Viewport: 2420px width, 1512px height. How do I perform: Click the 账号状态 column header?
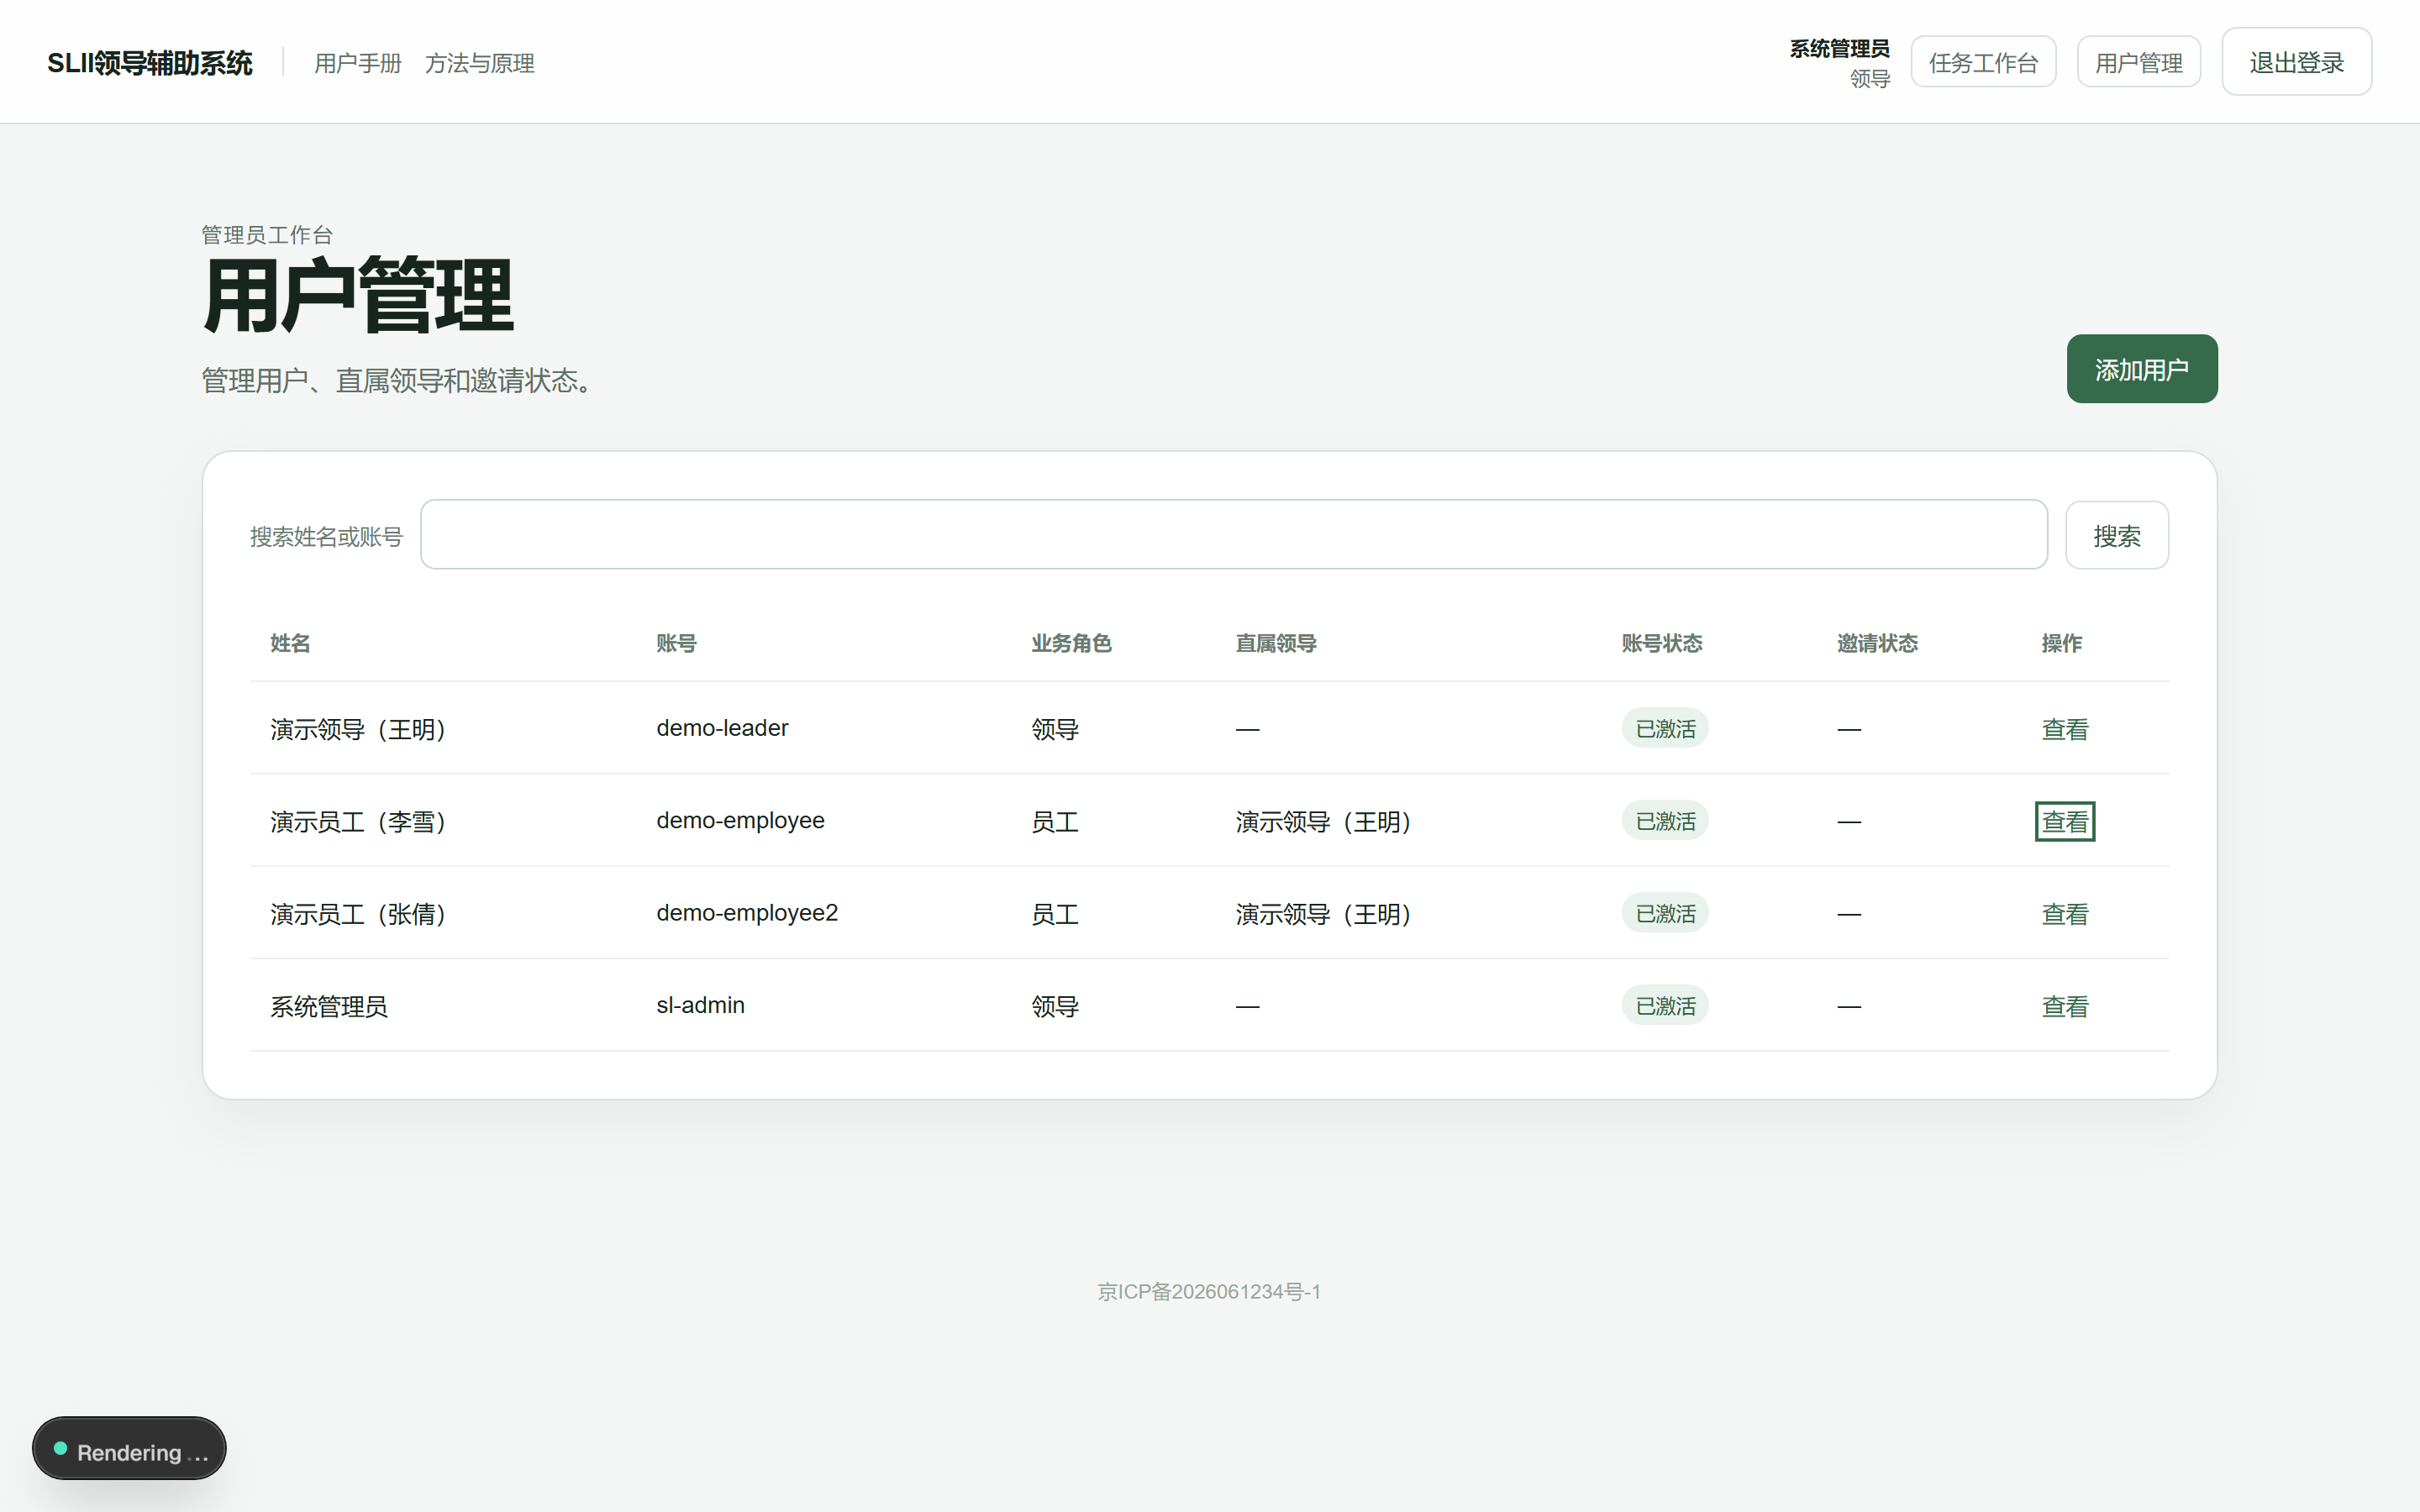[x=1662, y=643]
